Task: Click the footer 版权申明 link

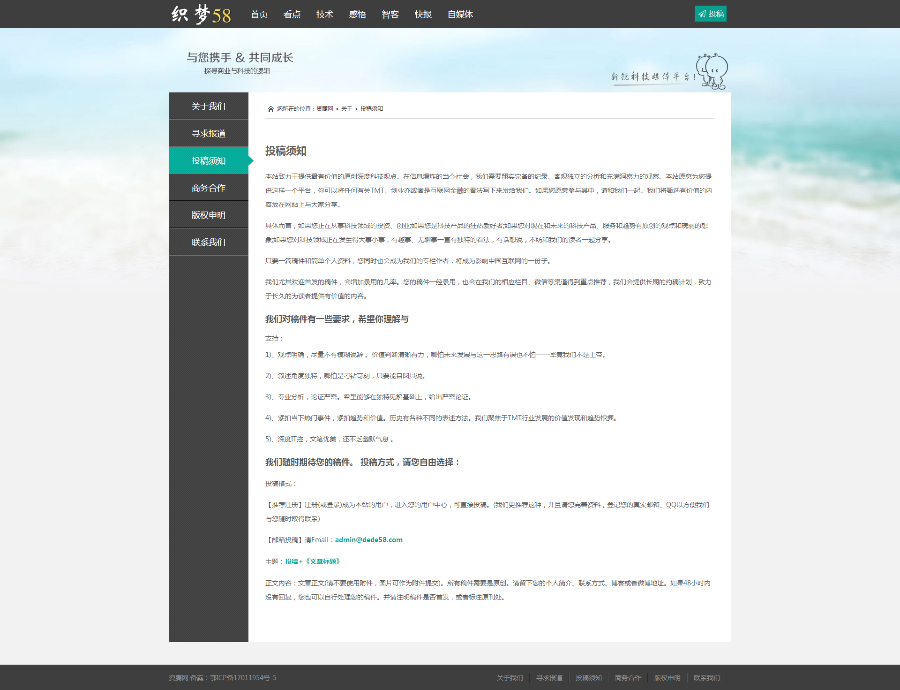Action: pos(667,678)
